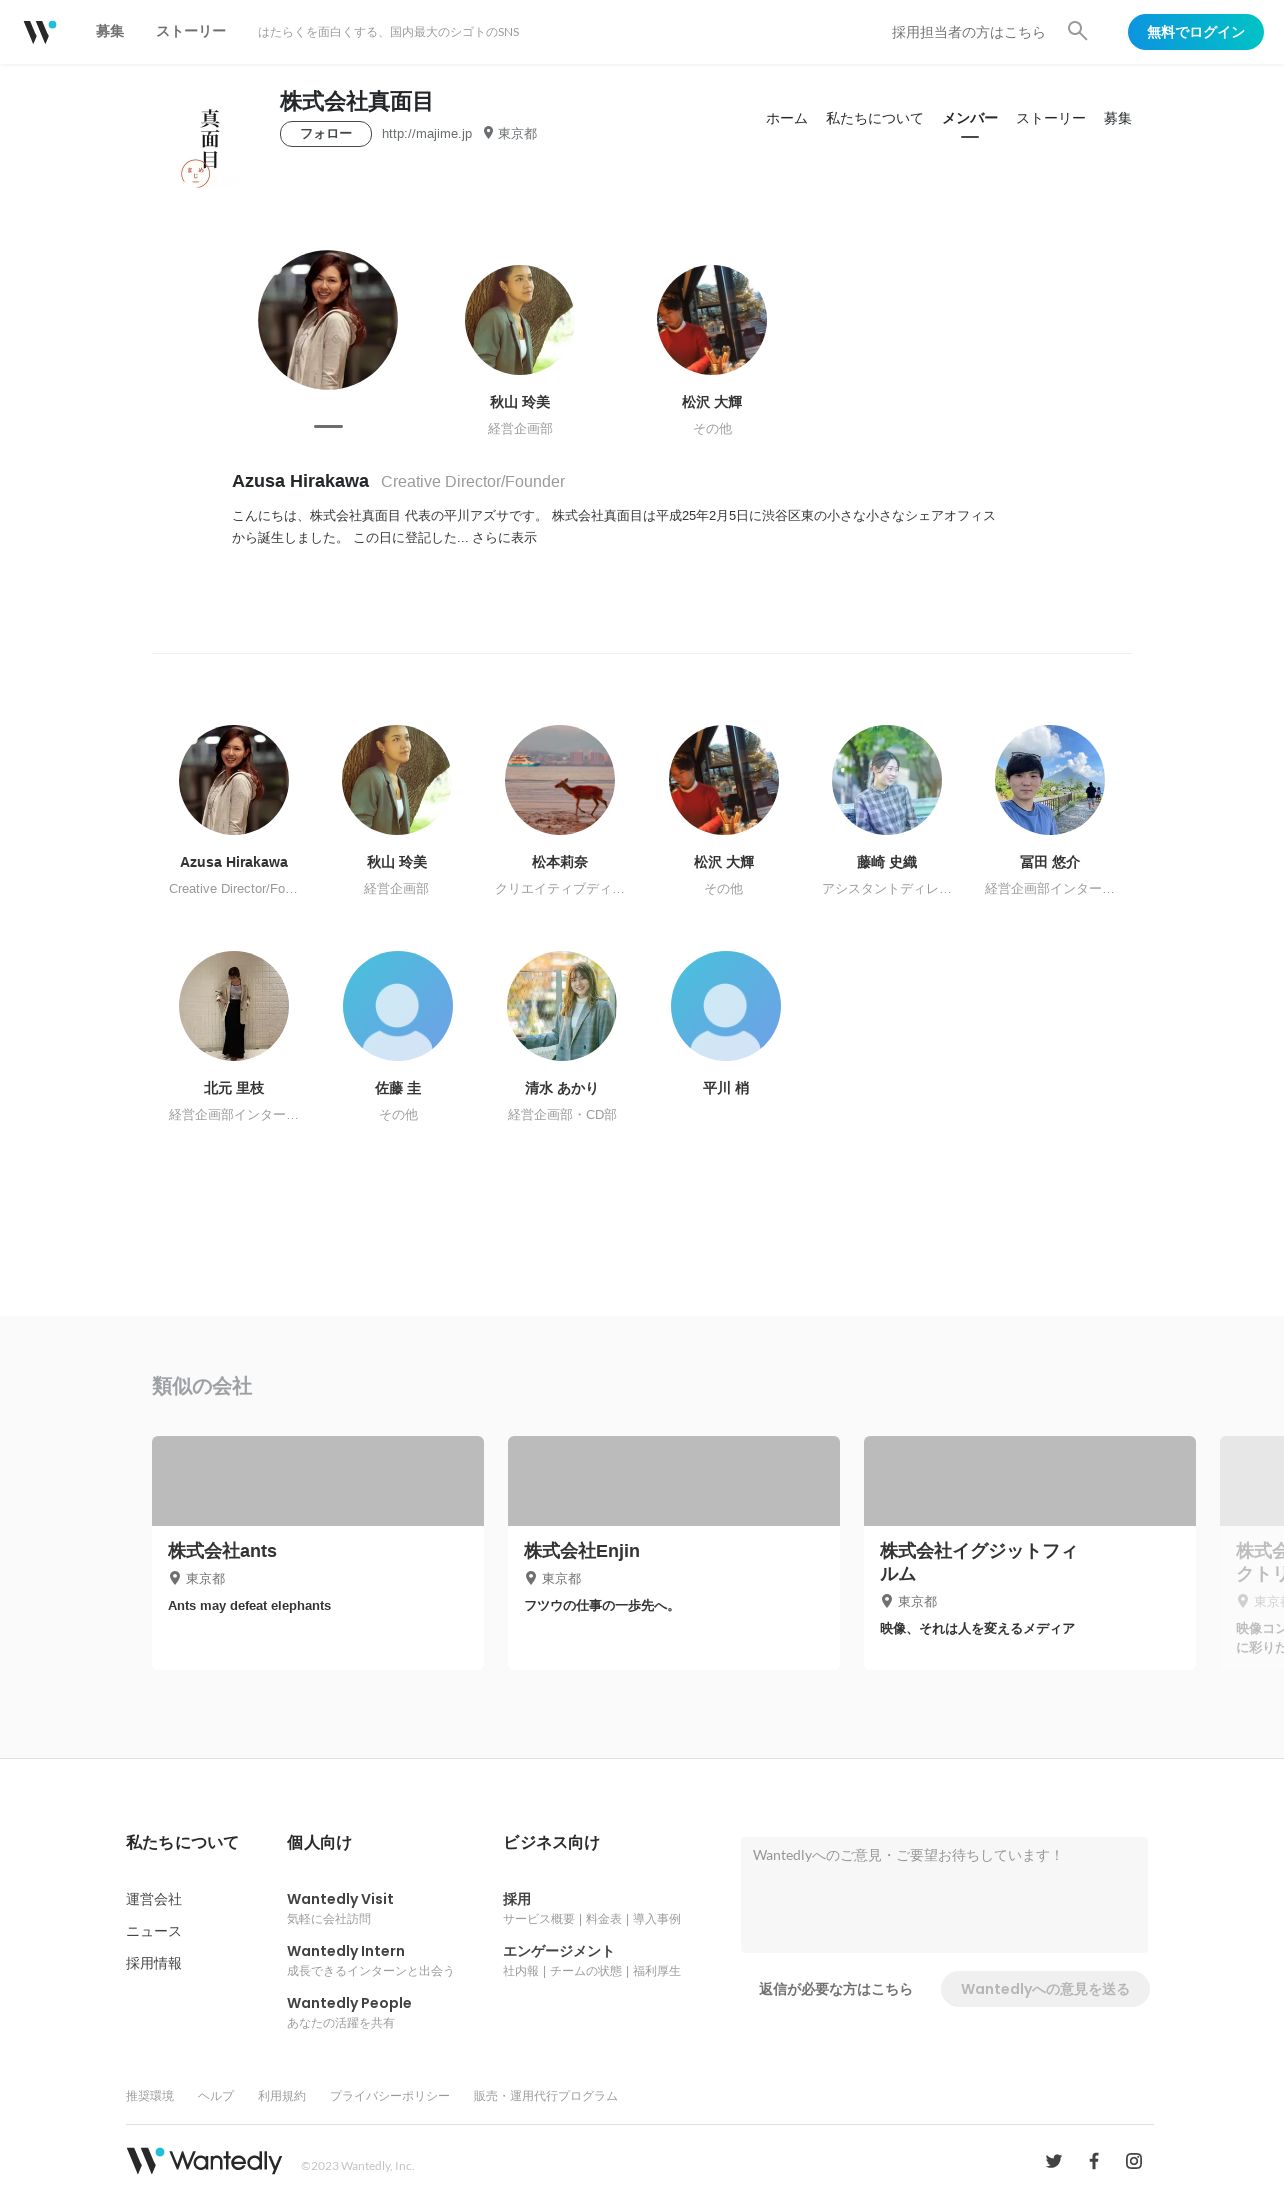Follow the company with フォロー button
This screenshot has height=2197, width=1284.
pyautogui.click(x=326, y=134)
